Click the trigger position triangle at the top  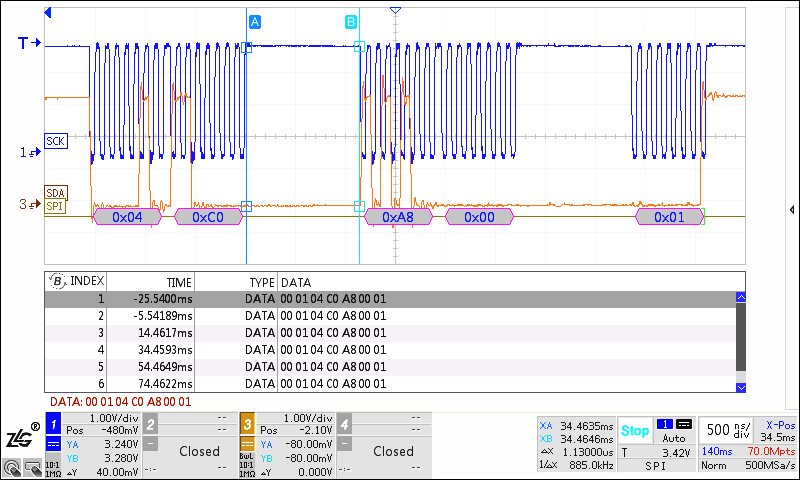[395, 10]
